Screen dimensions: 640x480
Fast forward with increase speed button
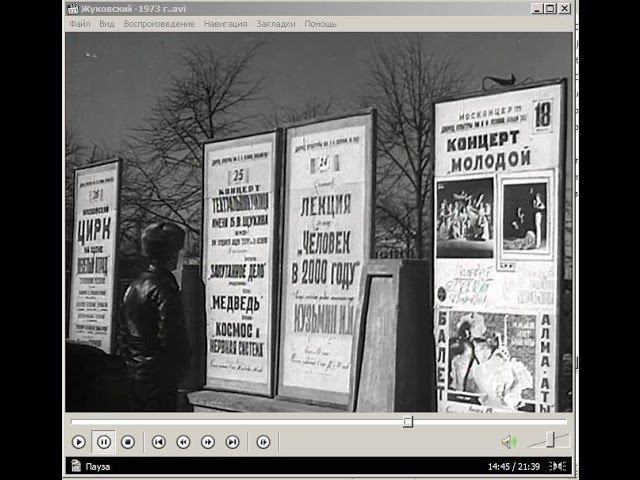pyautogui.click(x=208, y=442)
